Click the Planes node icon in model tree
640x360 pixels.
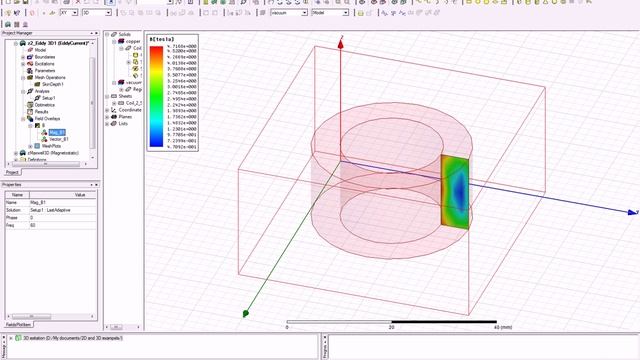[114, 117]
